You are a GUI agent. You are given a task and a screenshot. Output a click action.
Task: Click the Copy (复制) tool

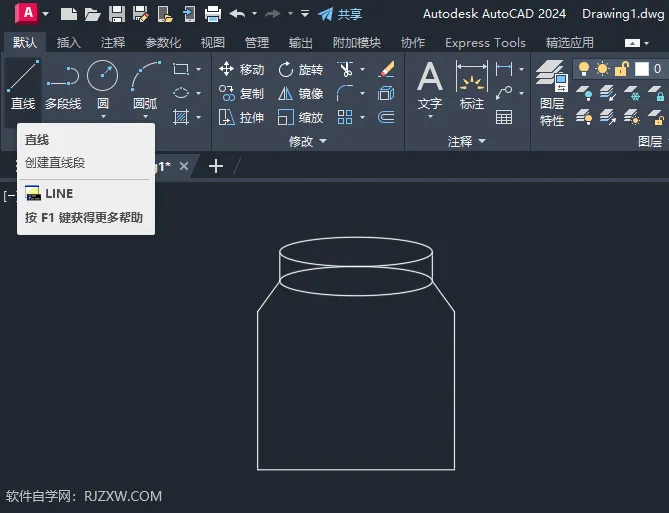[241, 93]
